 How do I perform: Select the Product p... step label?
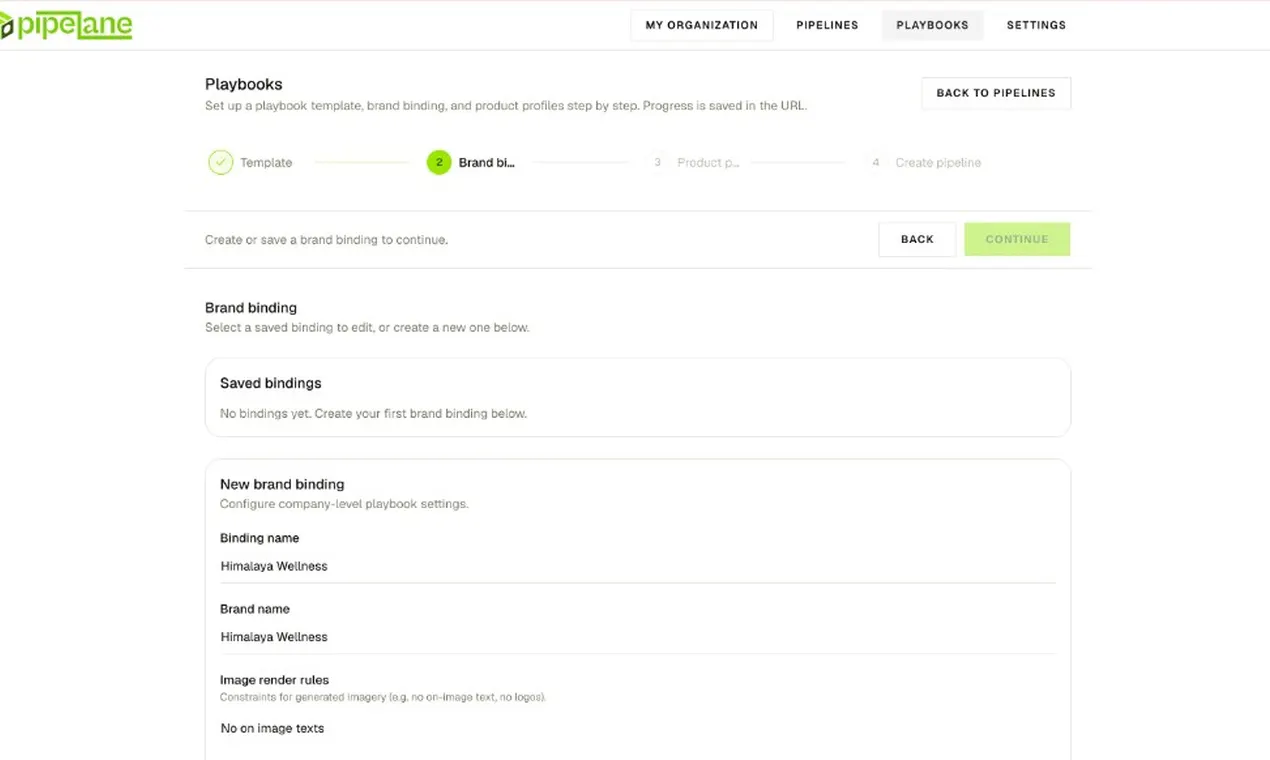(708, 163)
